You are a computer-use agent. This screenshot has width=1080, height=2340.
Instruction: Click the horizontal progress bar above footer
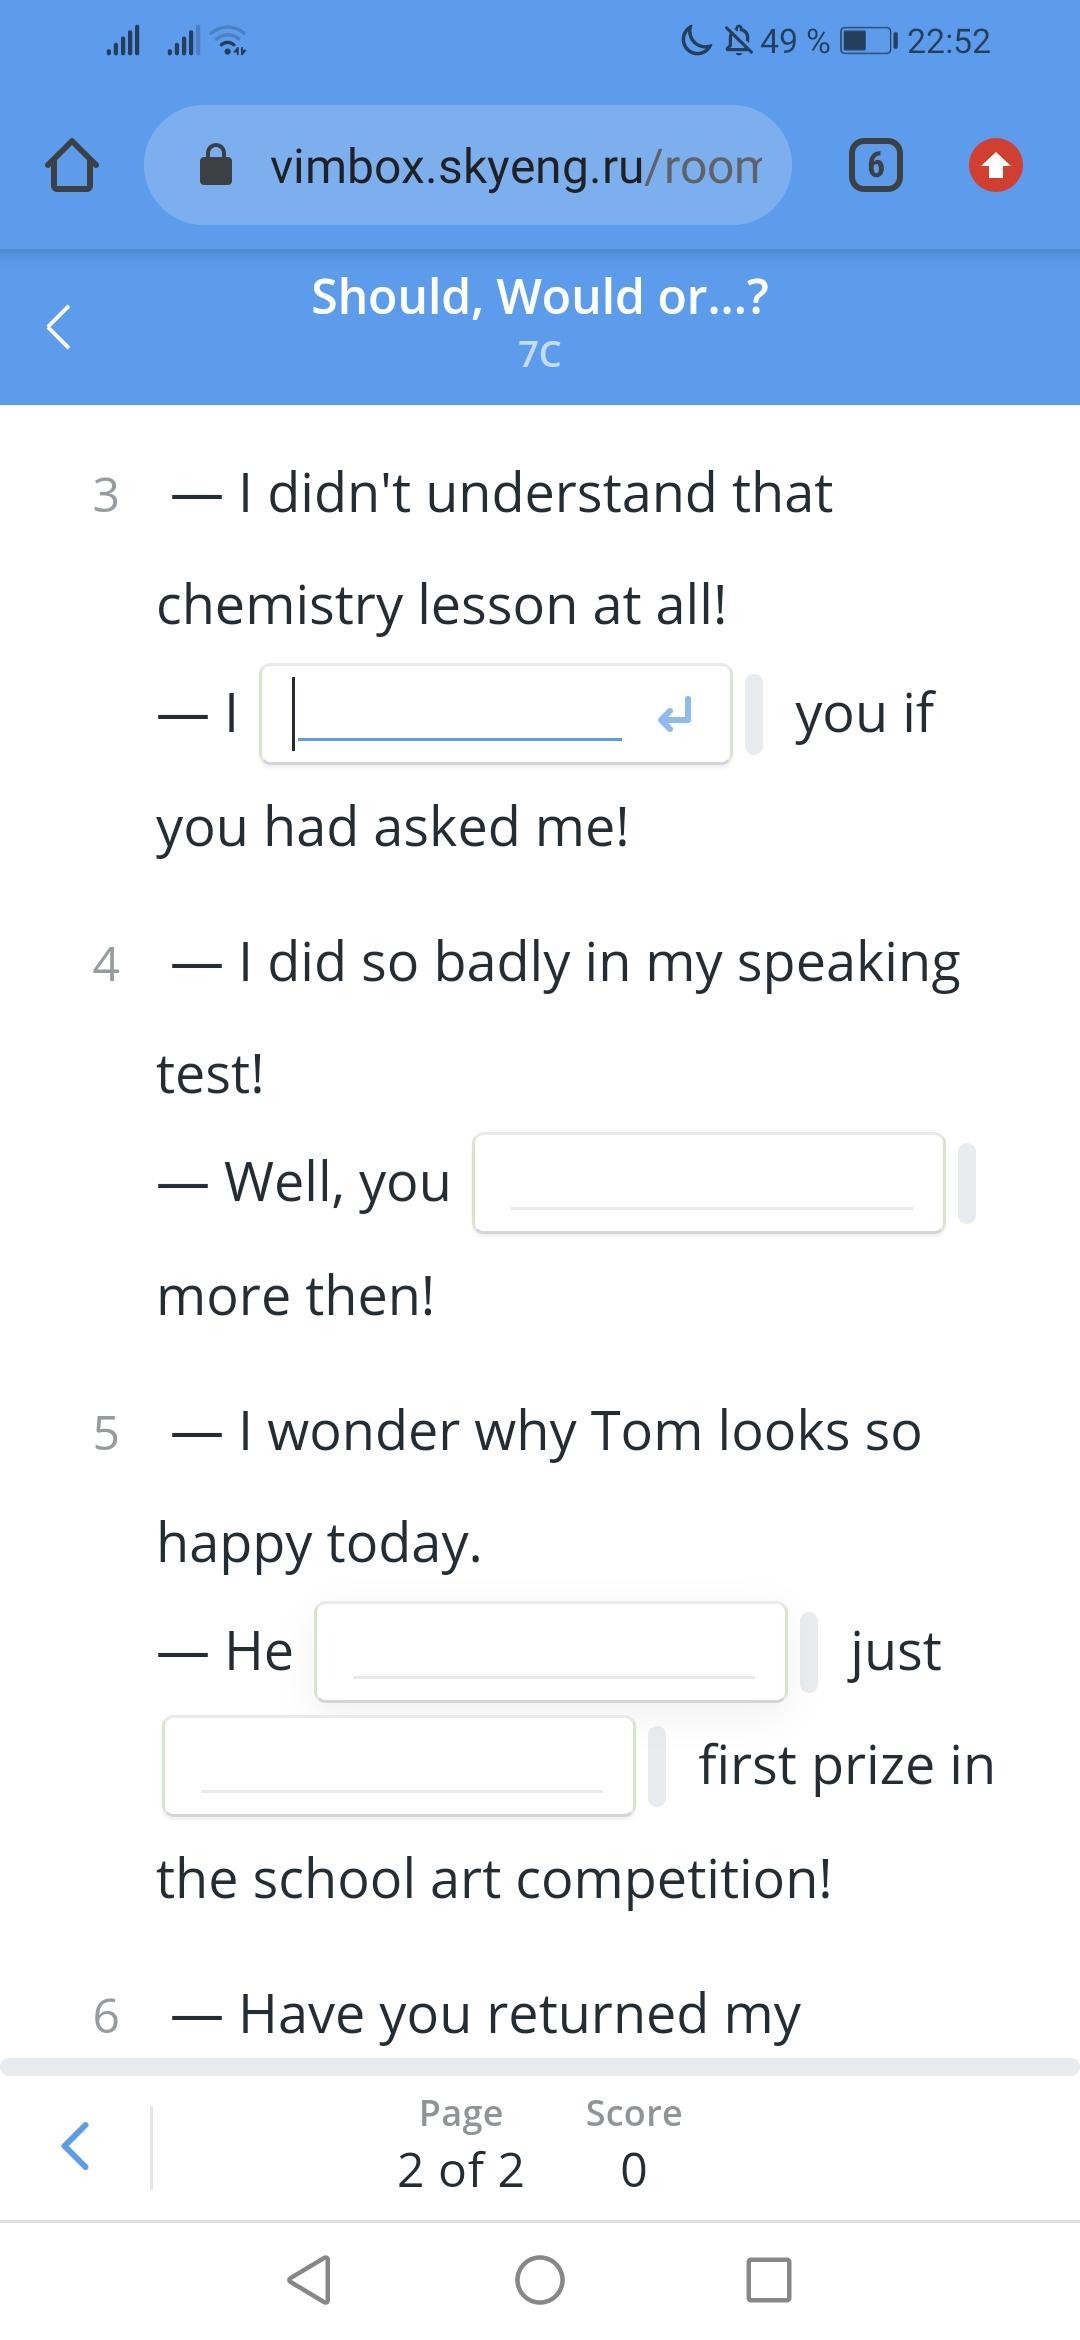[540, 2067]
